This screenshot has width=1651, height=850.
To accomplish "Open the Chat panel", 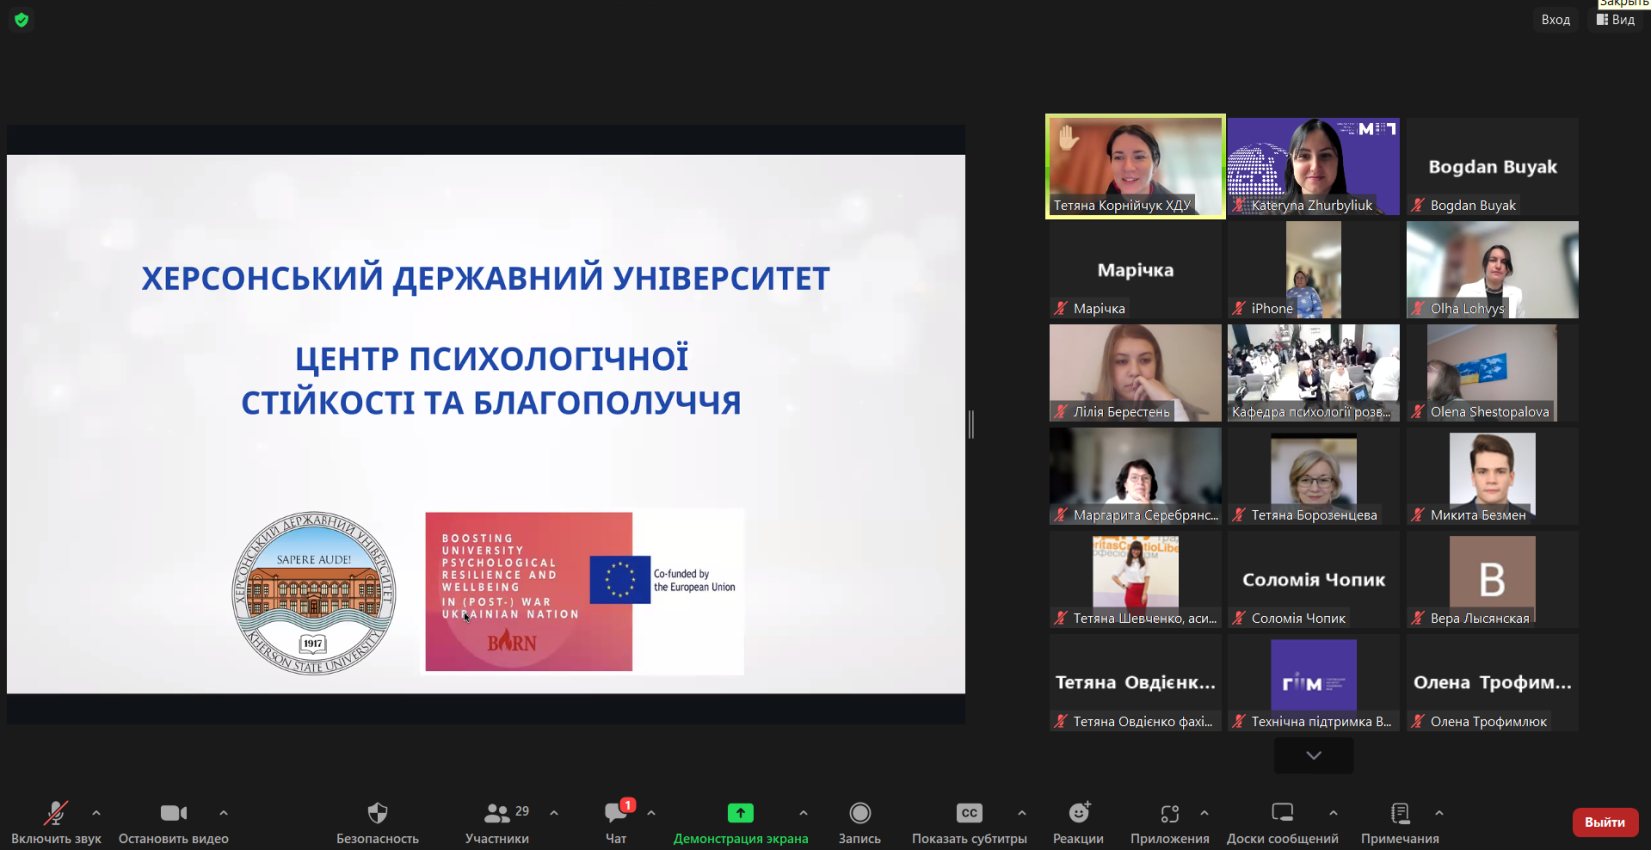I will 616,814.
